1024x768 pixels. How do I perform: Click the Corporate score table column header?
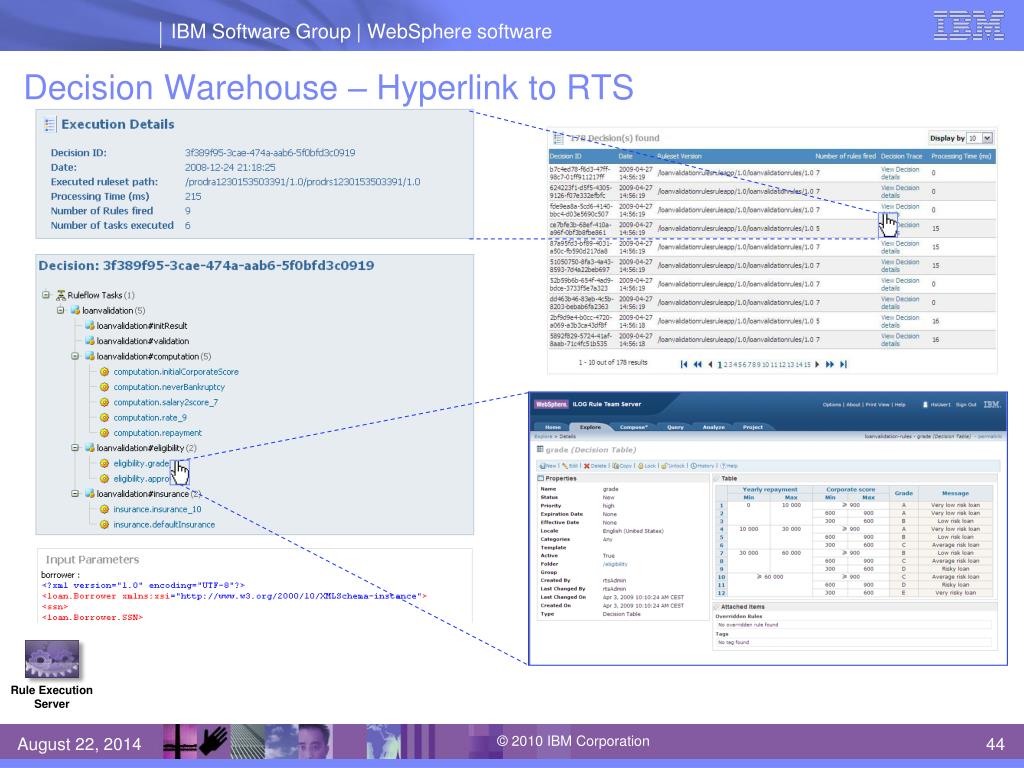(x=850, y=489)
